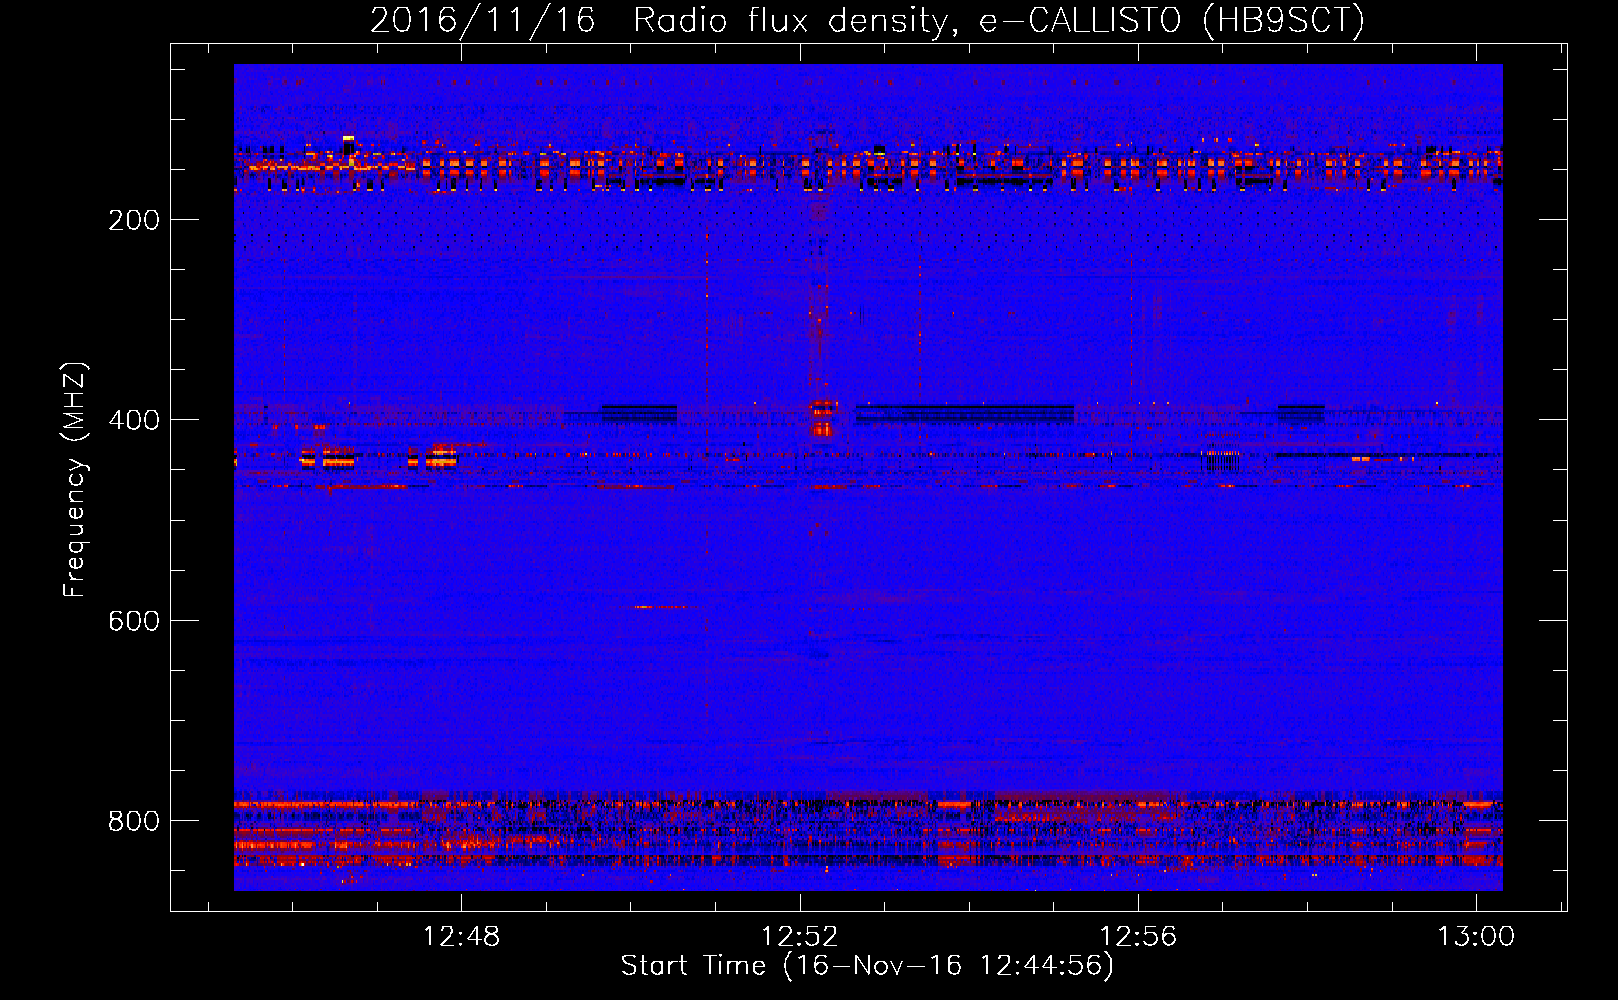Click the 200 frequency tick label
Screen dimensions: 1618x1000
click(133, 220)
